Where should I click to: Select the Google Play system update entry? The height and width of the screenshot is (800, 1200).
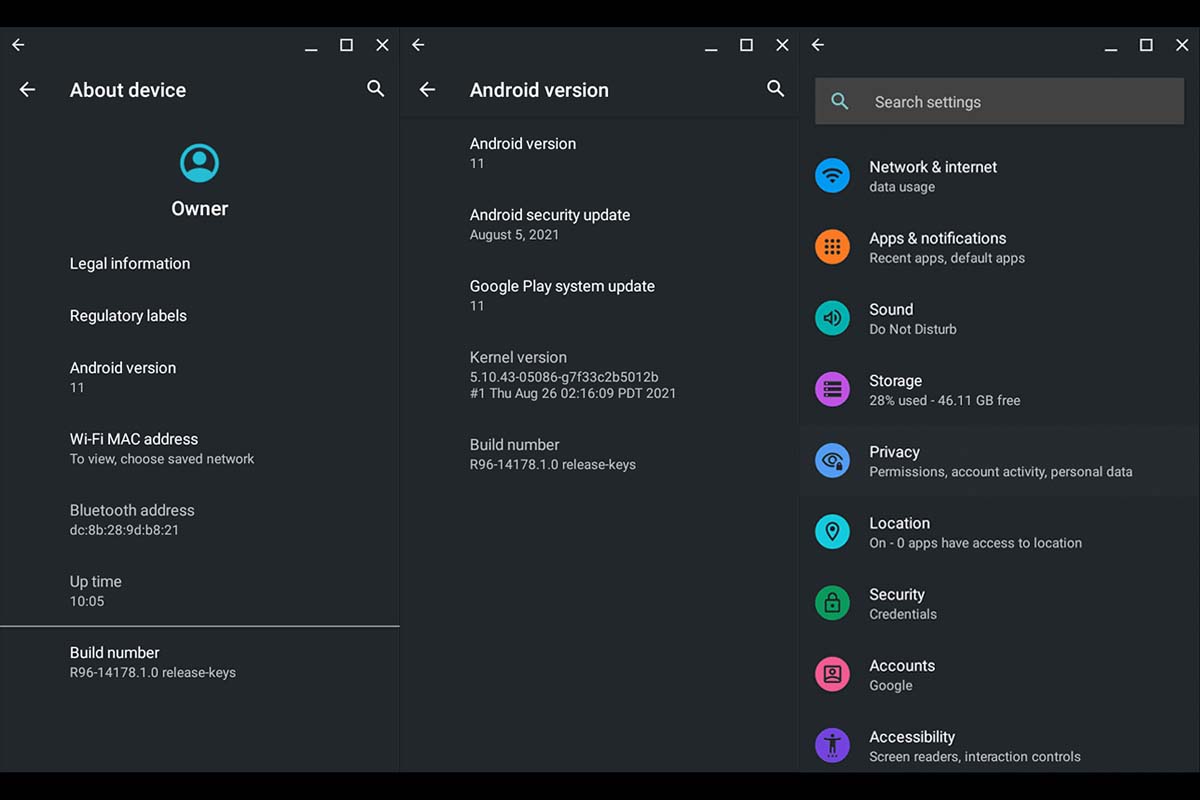pyautogui.click(x=562, y=295)
